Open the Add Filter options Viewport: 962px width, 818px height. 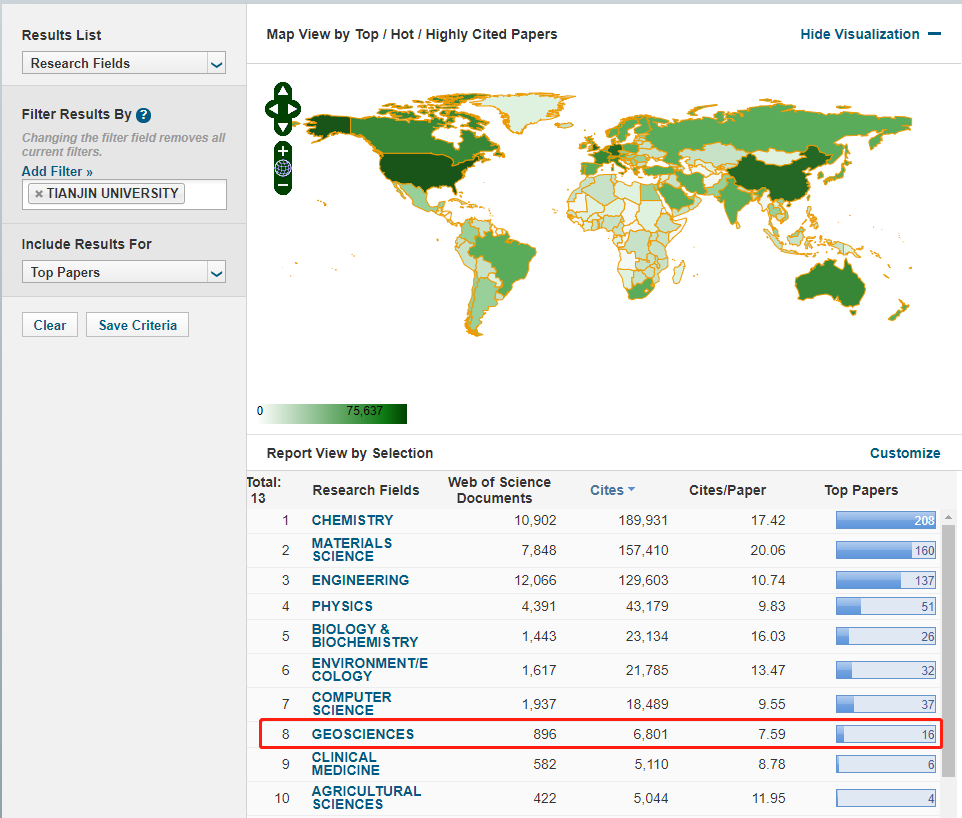(57, 172)
